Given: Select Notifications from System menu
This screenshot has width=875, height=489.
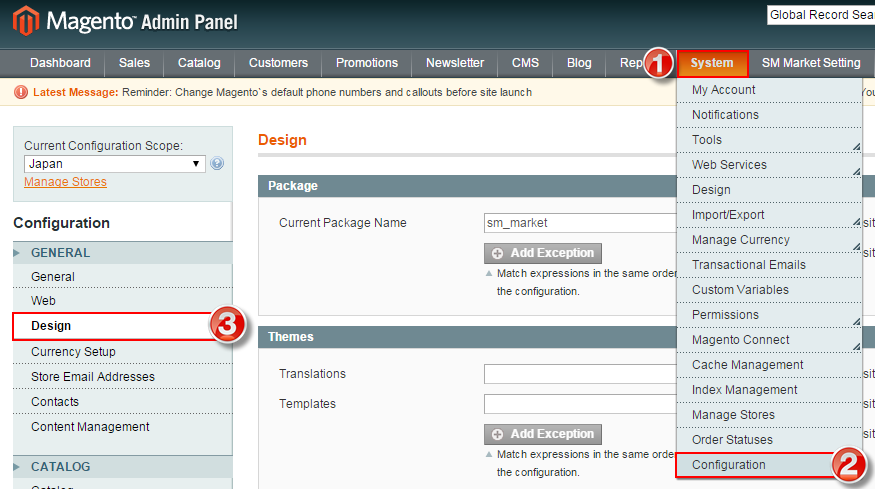Looking at the screenshot, I should click(769, 115).
